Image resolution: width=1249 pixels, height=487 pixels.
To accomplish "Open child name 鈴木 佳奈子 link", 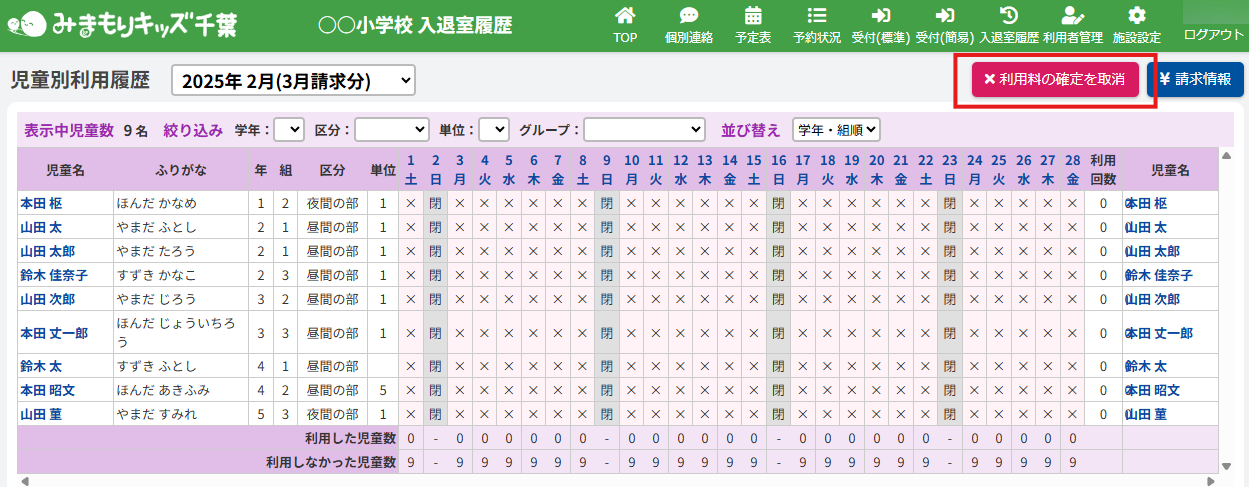I will click(54, 275).
